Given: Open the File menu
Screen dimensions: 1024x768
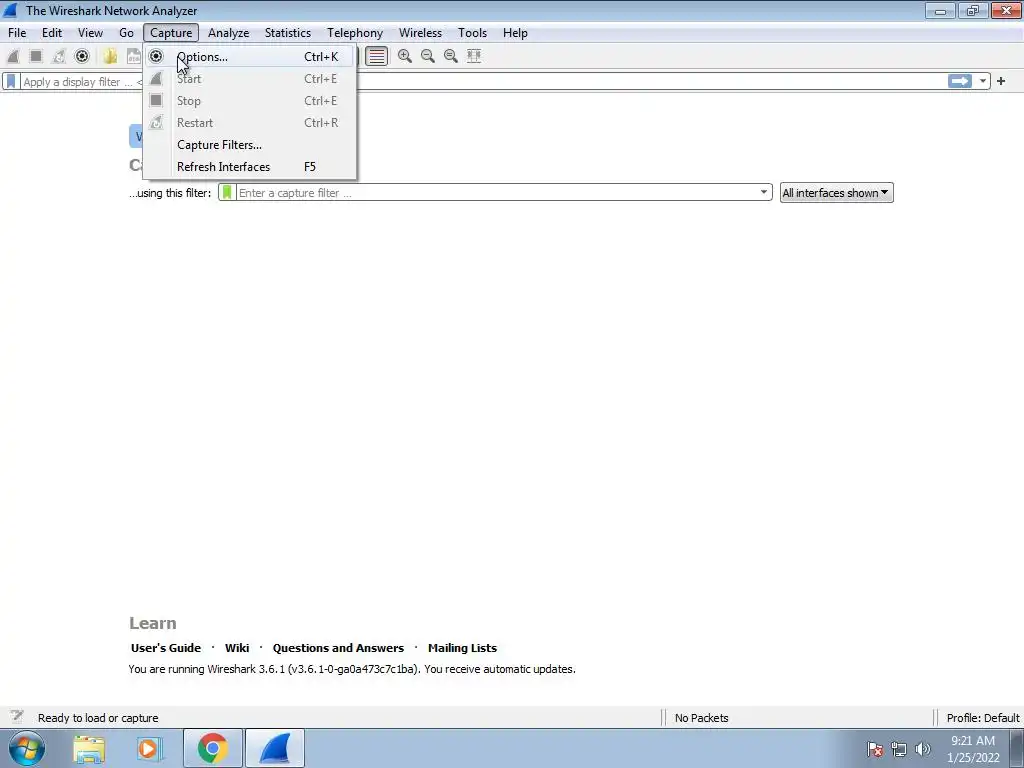Looking at the screenshot, I should point(17,33).
